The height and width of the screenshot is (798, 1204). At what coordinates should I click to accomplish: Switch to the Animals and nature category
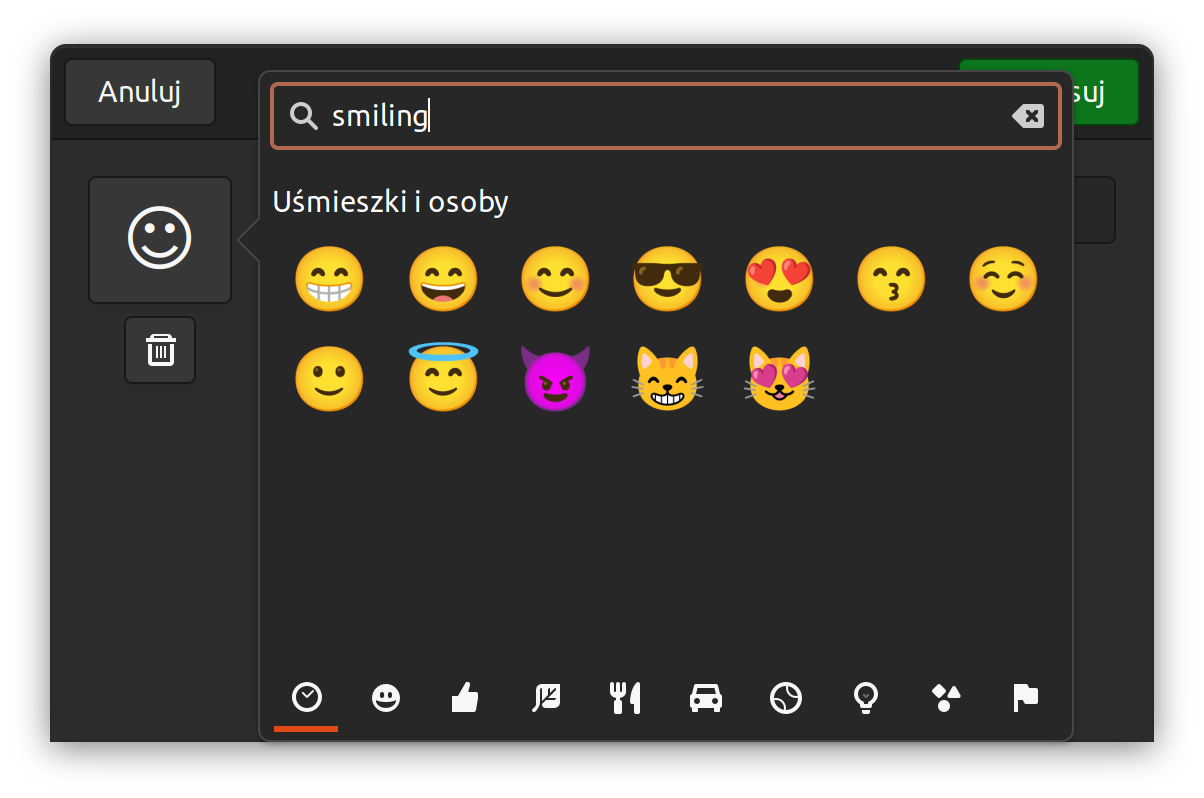(546, 698)
